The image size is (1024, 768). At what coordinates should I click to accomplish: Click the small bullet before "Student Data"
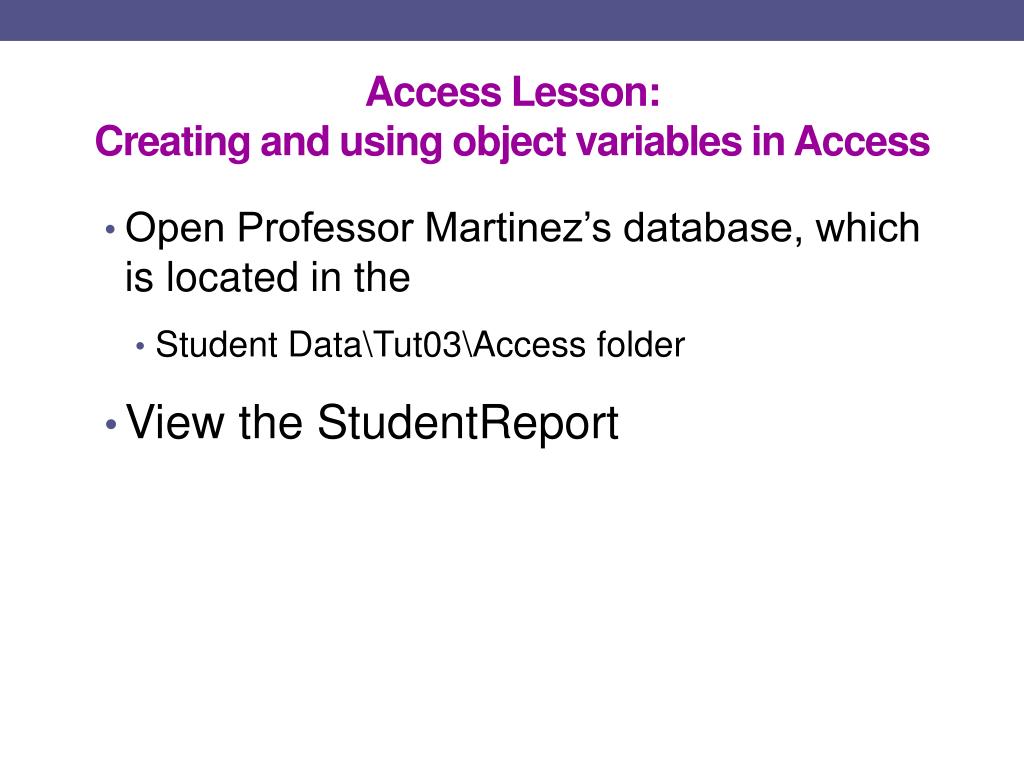[140, 346]
